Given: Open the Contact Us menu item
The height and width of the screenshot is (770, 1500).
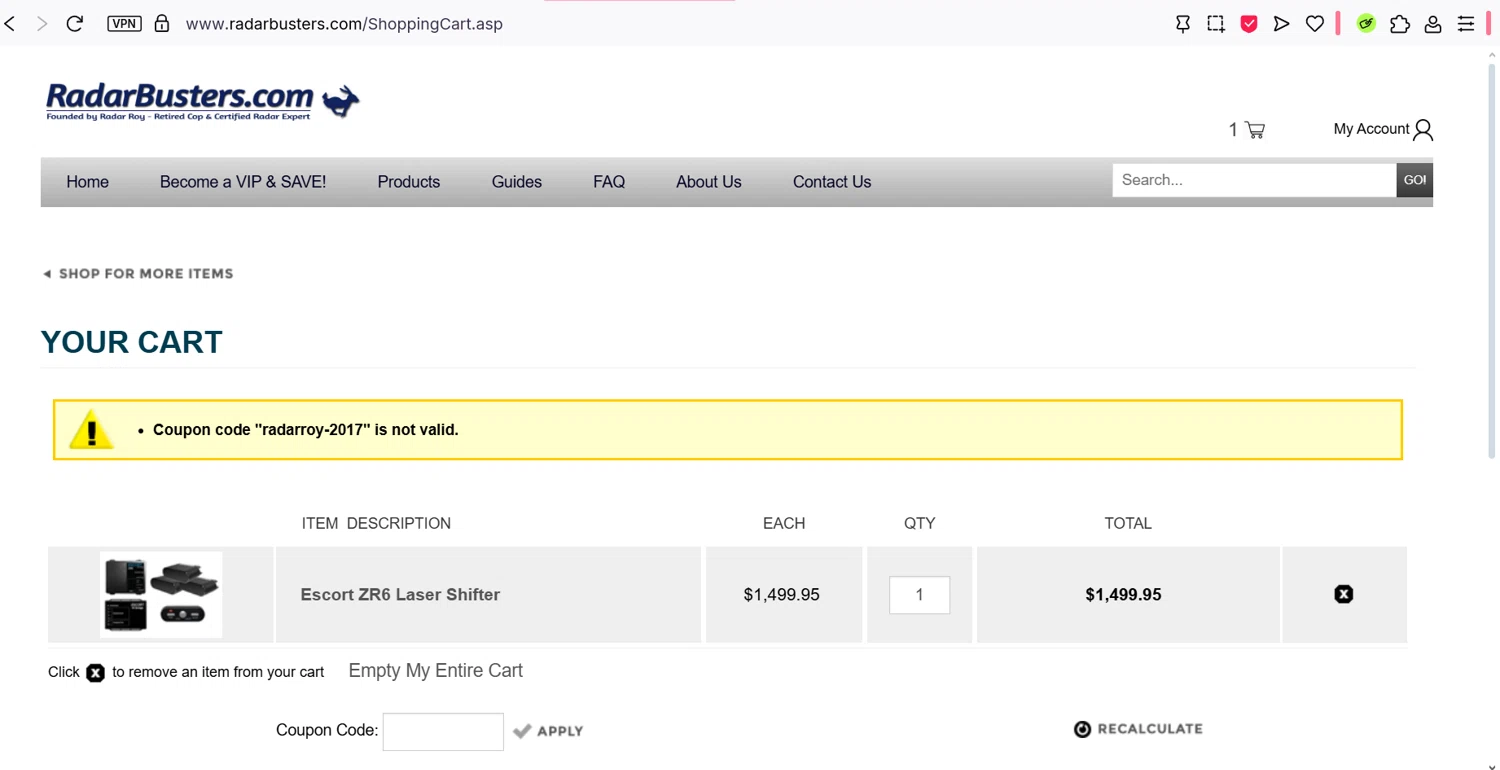Looking at the screenshot, I should click(832, 182).
